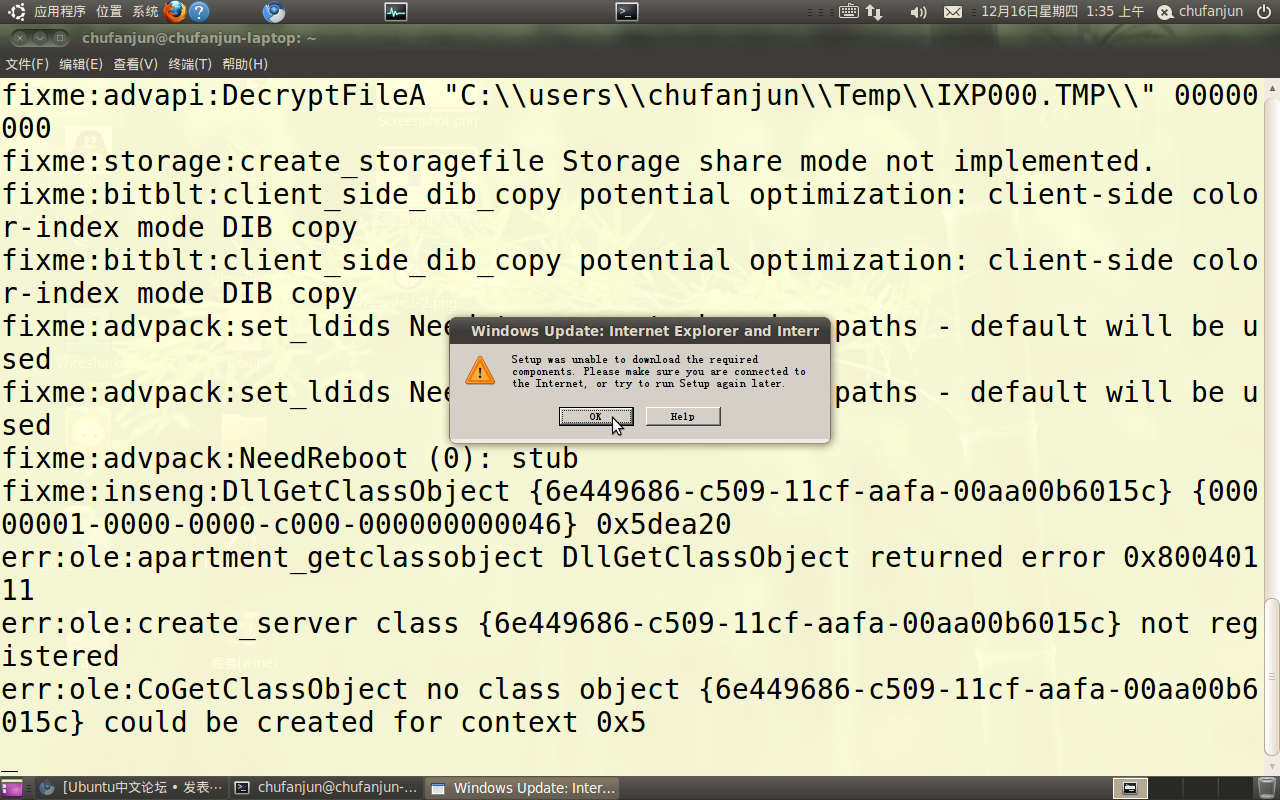
Task: Open the network connection indicator
Action: pyautogui.click(x=874, y=12)
